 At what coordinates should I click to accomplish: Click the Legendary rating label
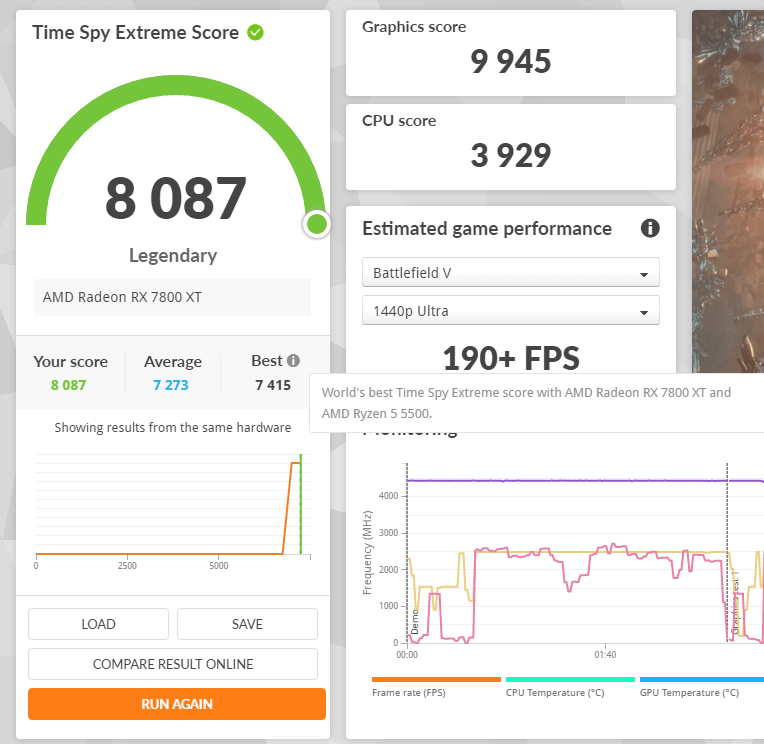(x=173, y=256)
